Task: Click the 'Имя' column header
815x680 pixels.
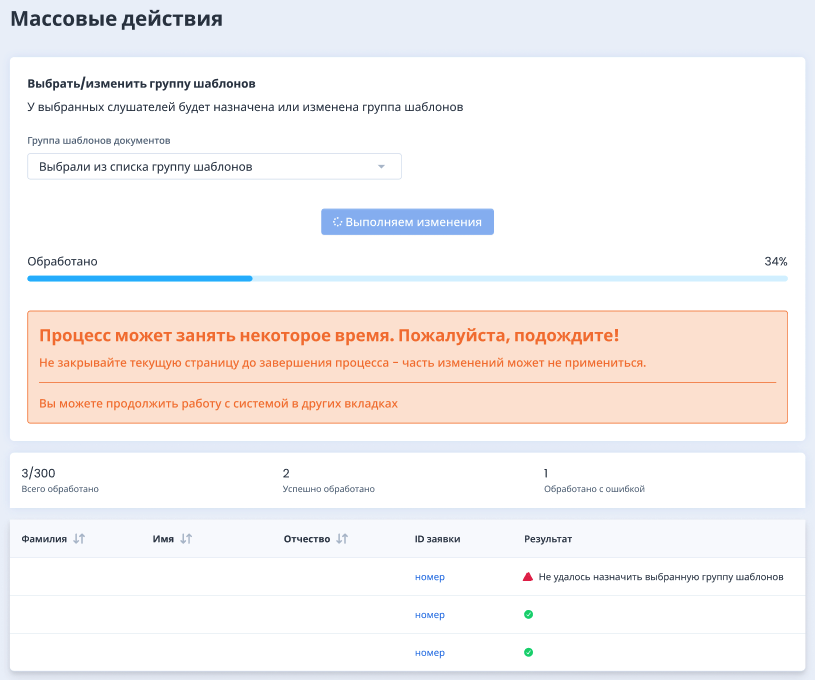Action: pyautogui.click(x=163, y=539)
